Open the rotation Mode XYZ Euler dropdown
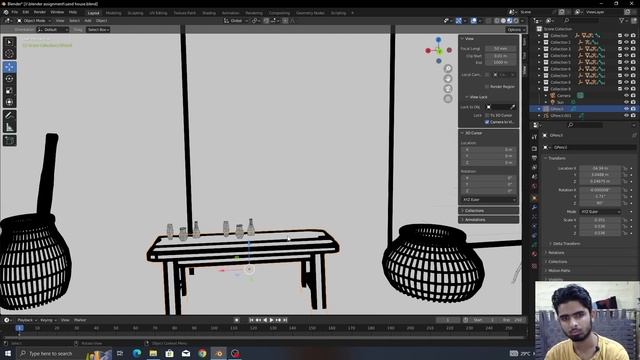Image resolution: width=640 pixels, height=360 pixels. (600, 212)
